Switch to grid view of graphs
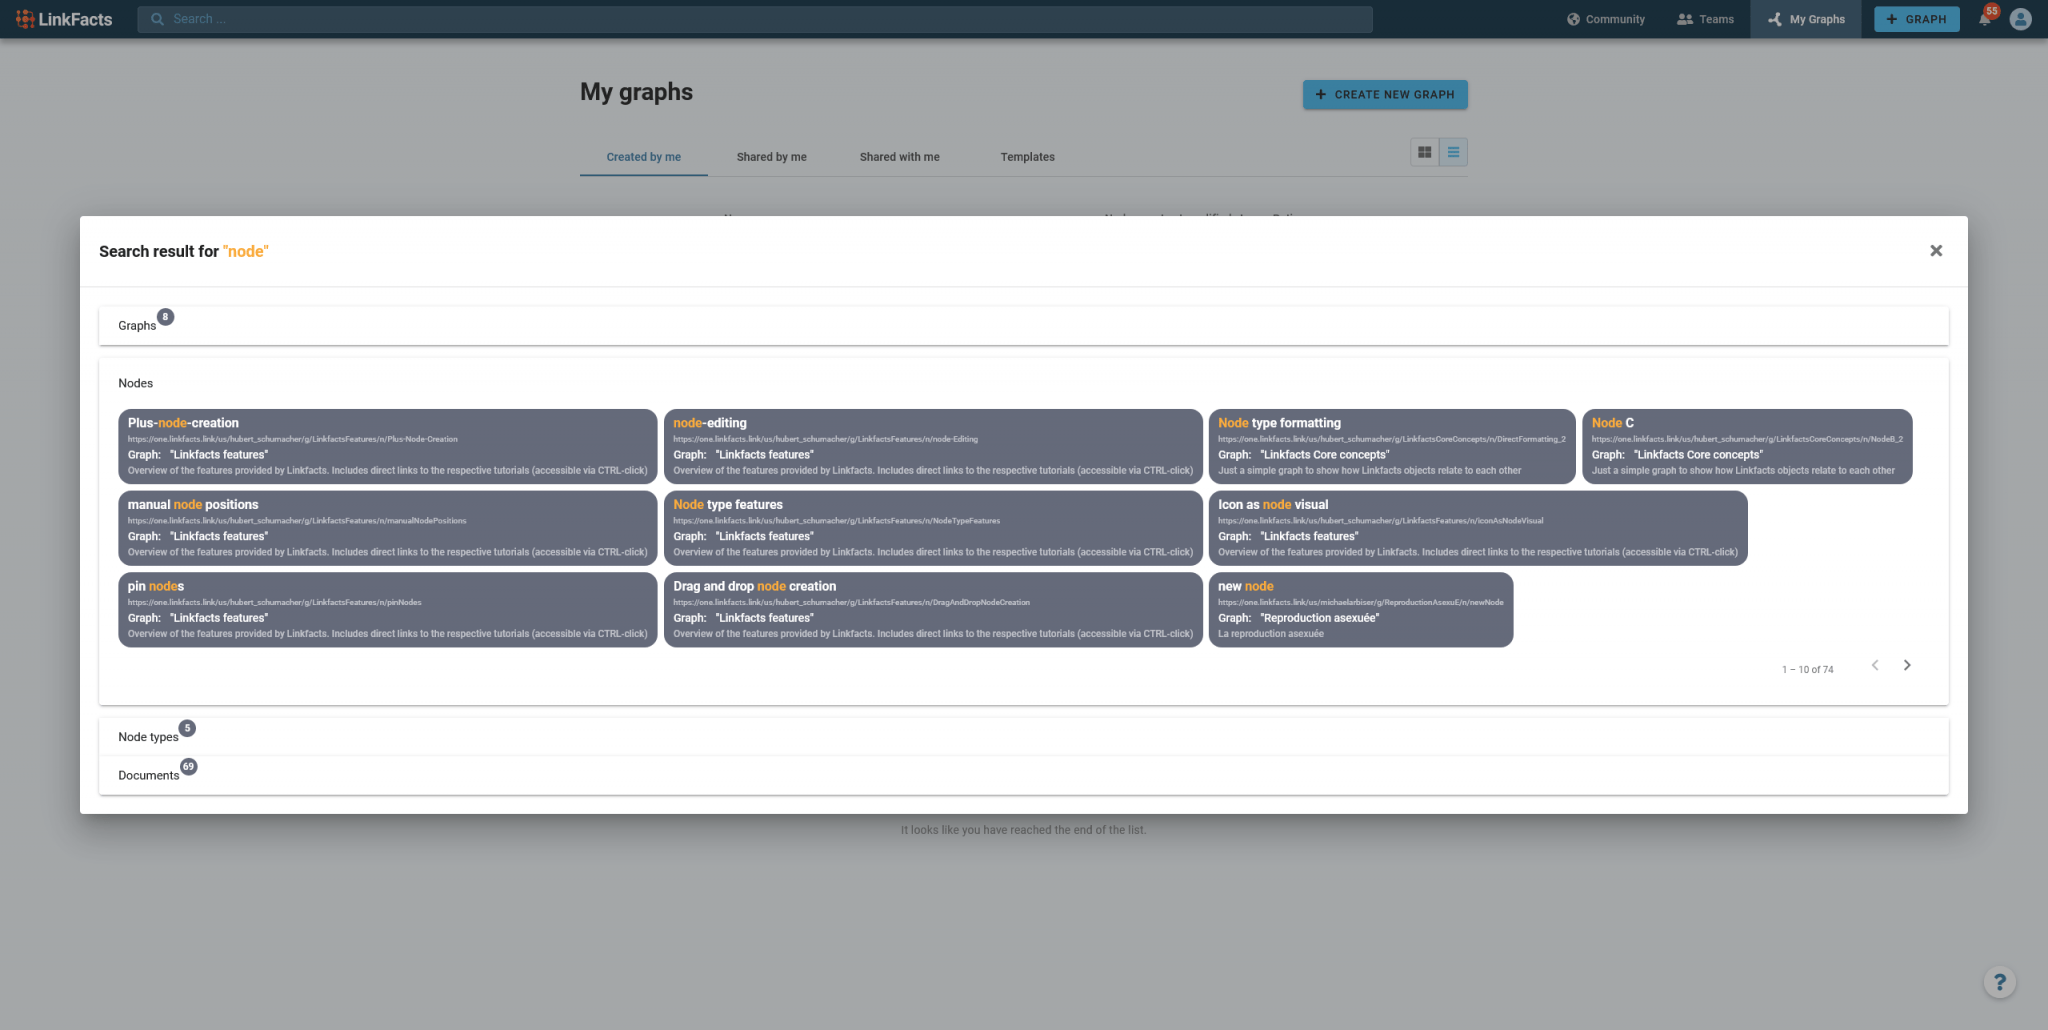Image resolution: width=2048 pixels, height=1030 pixels. [1424, 152]
